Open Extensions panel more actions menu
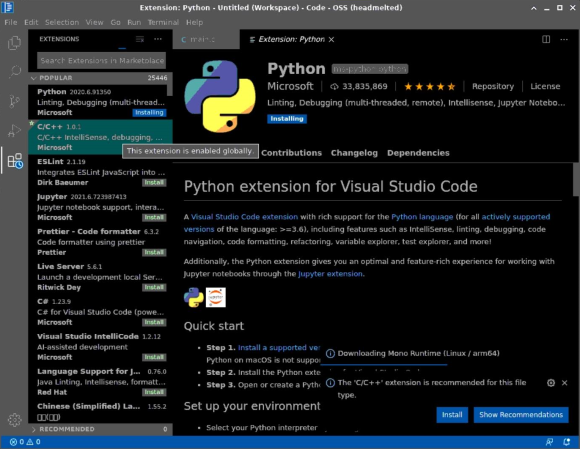Image resolution: width=580 pixels, height=449 pixels. click(x=158, y=39)
